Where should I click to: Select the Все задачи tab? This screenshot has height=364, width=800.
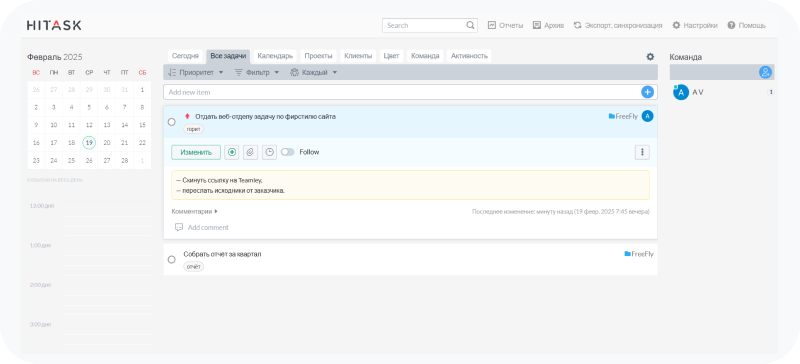(x=228, y=56)
